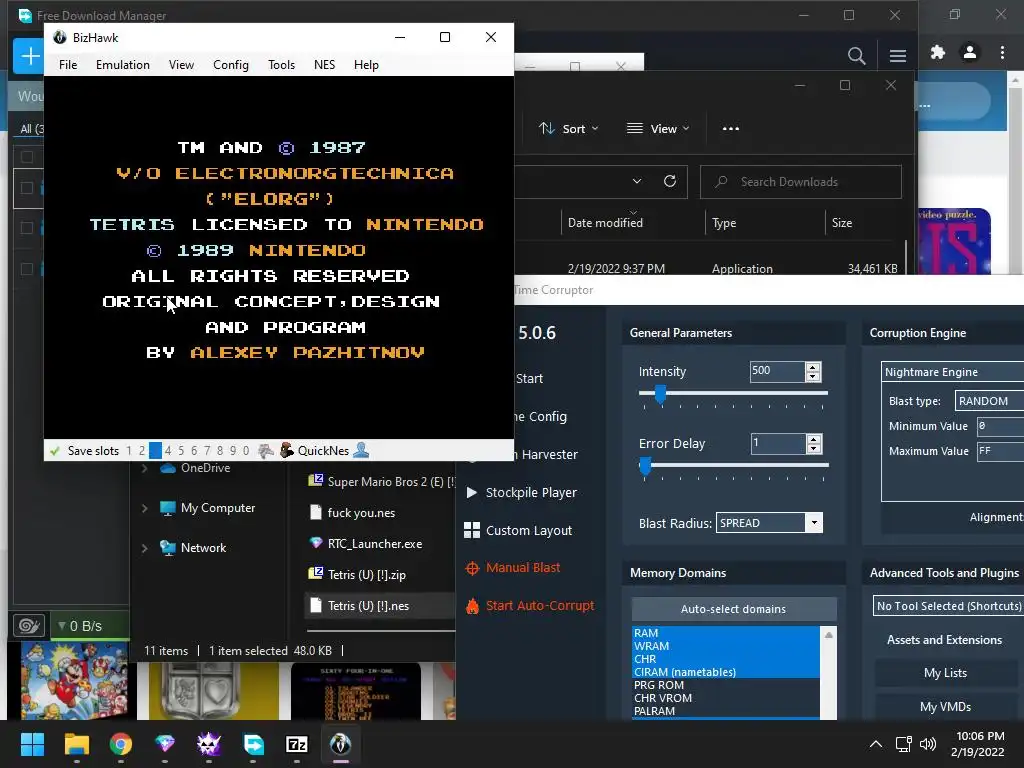Click Auto-select domains button

[x=733, y=609]
